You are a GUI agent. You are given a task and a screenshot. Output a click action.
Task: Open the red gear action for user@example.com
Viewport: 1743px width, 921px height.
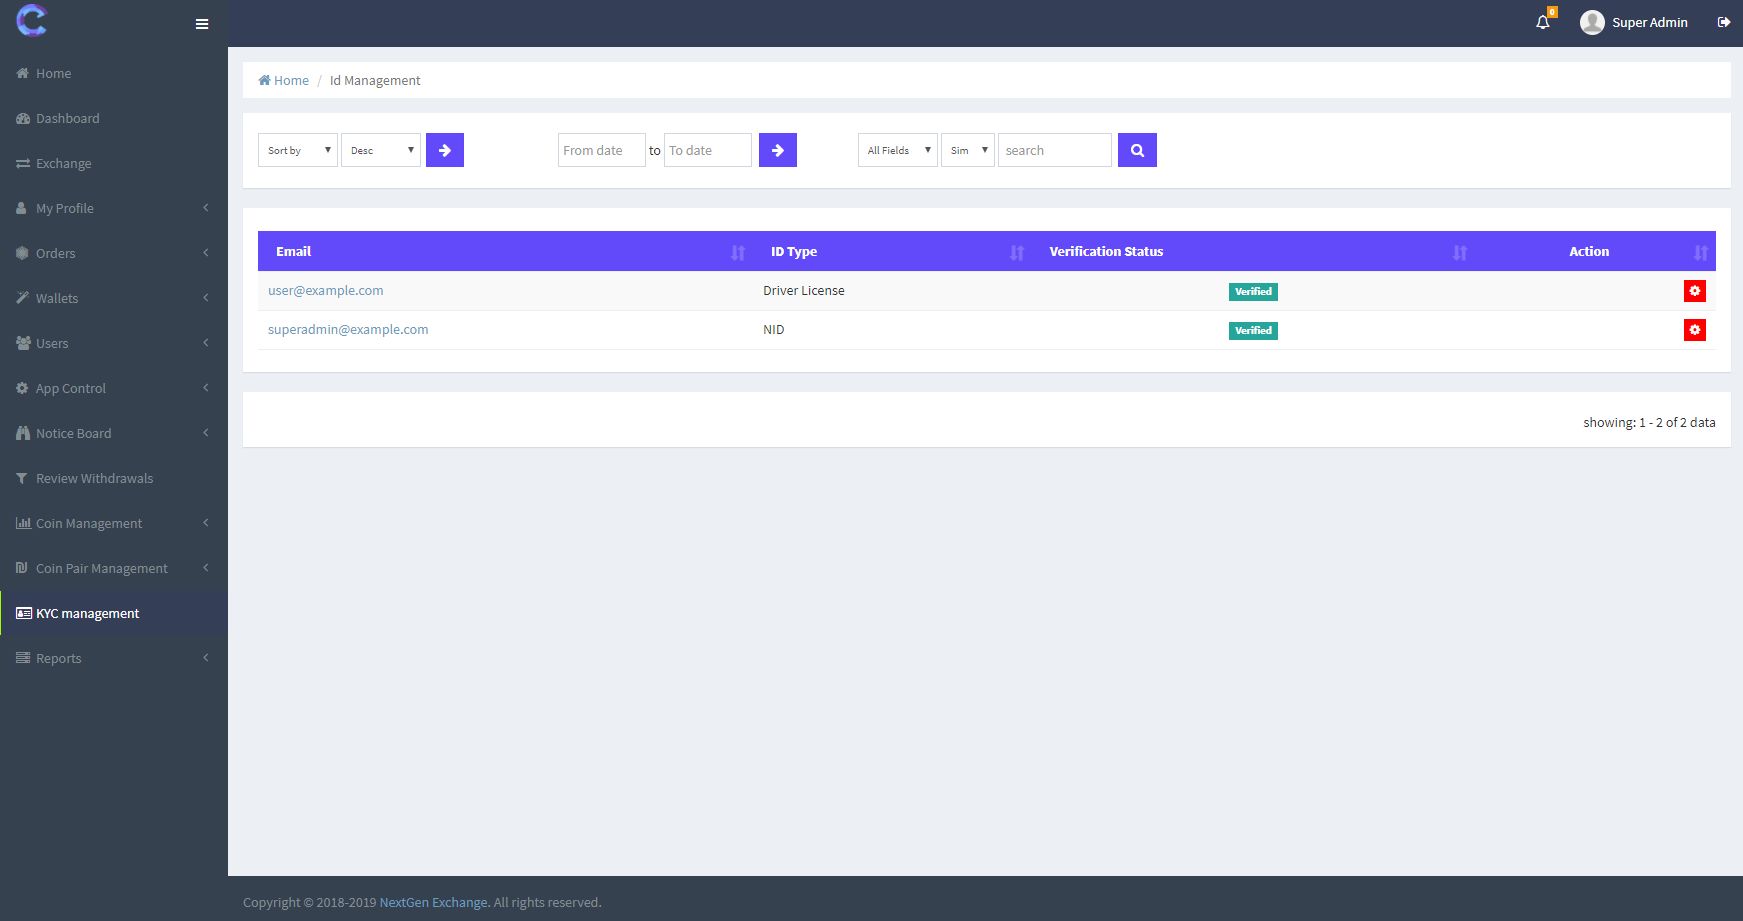(x=1694, y=291)
